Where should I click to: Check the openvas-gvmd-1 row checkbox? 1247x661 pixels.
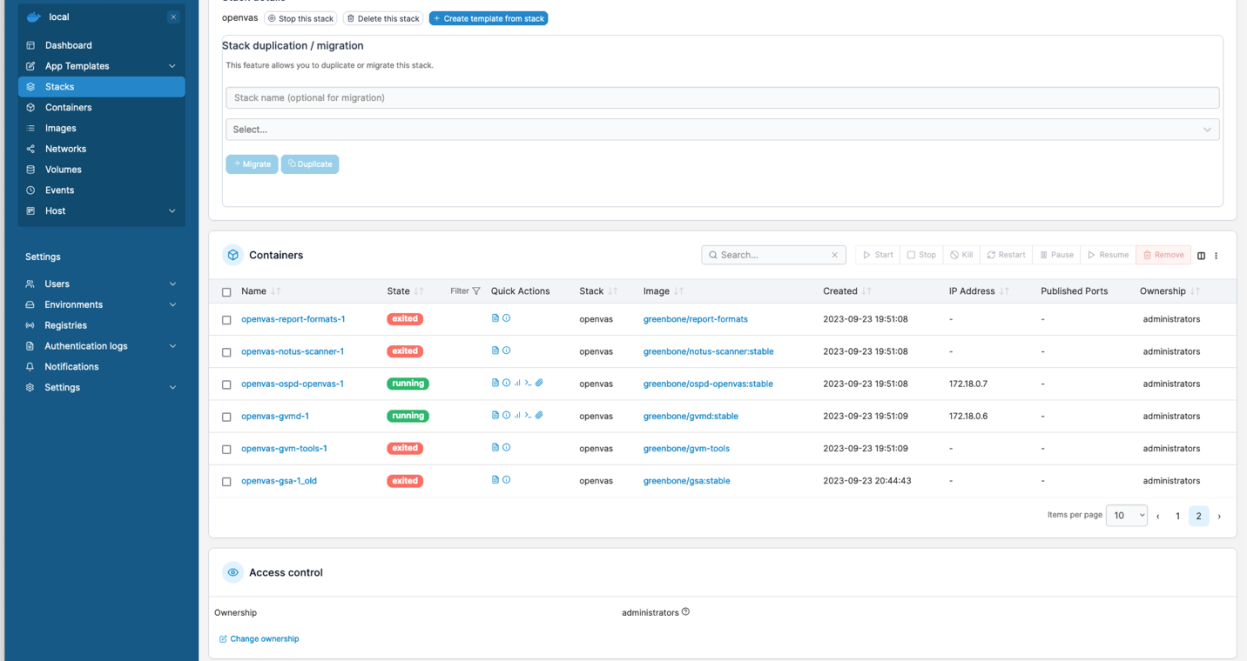pos(226,416)
